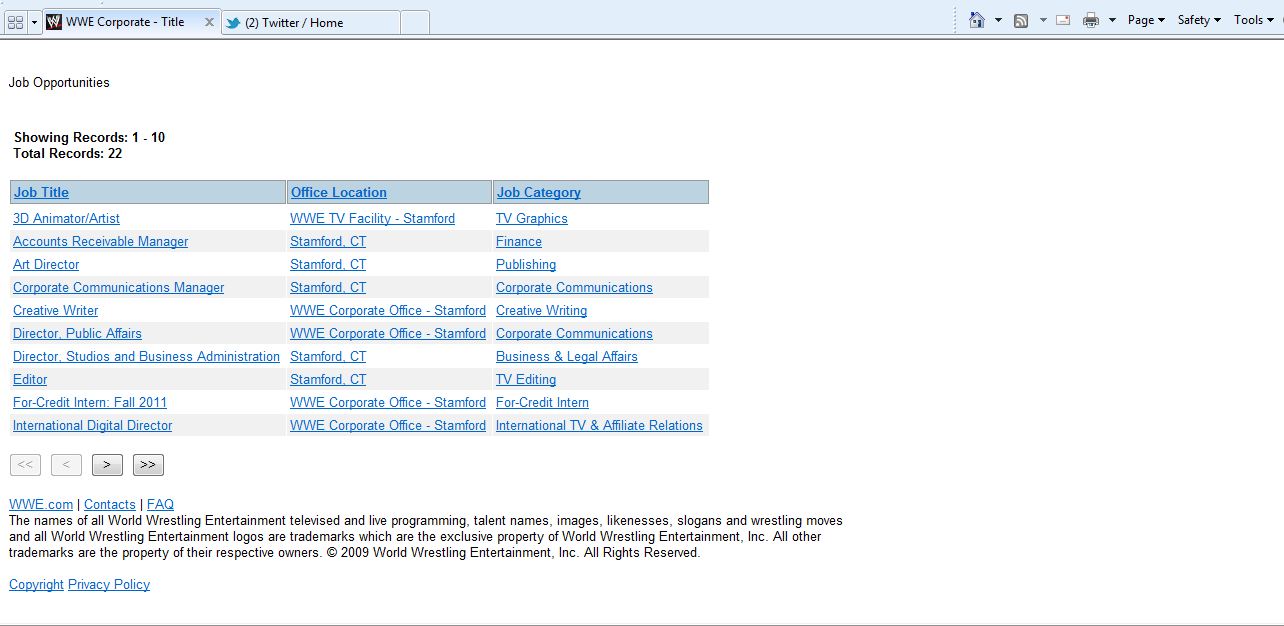Open the Privacy Policy link
Image resolution: width=1284 pixels, height=626 pixels.
(x=109, y=585)
